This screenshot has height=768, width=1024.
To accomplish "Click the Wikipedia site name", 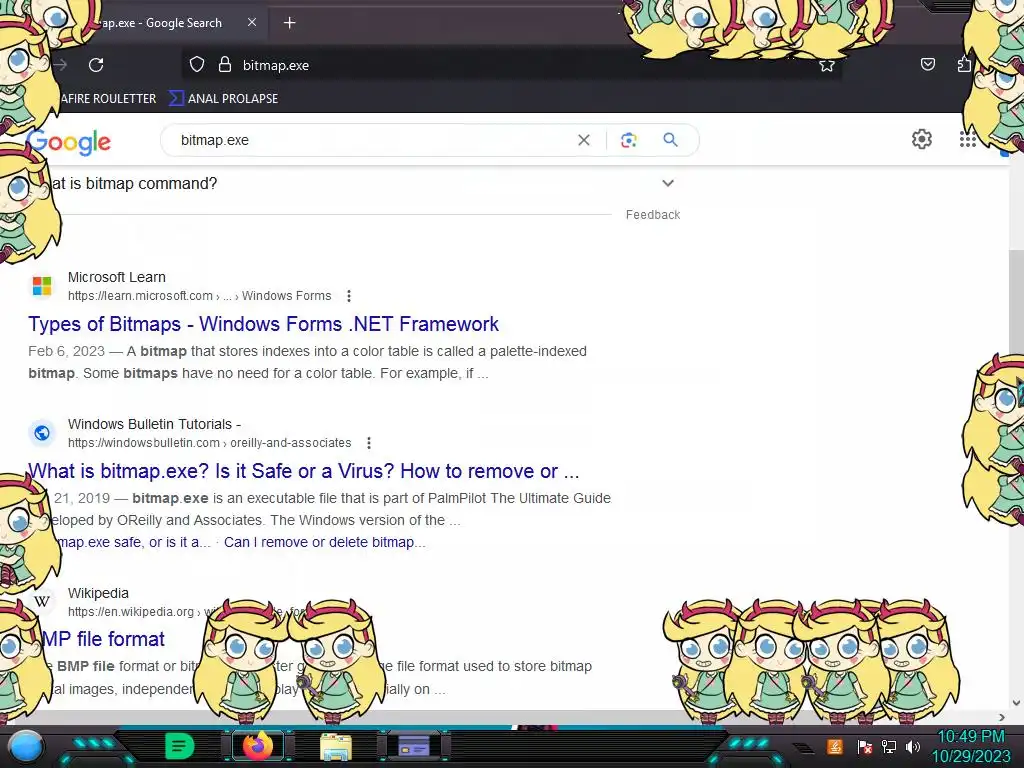I will [98, 593].
